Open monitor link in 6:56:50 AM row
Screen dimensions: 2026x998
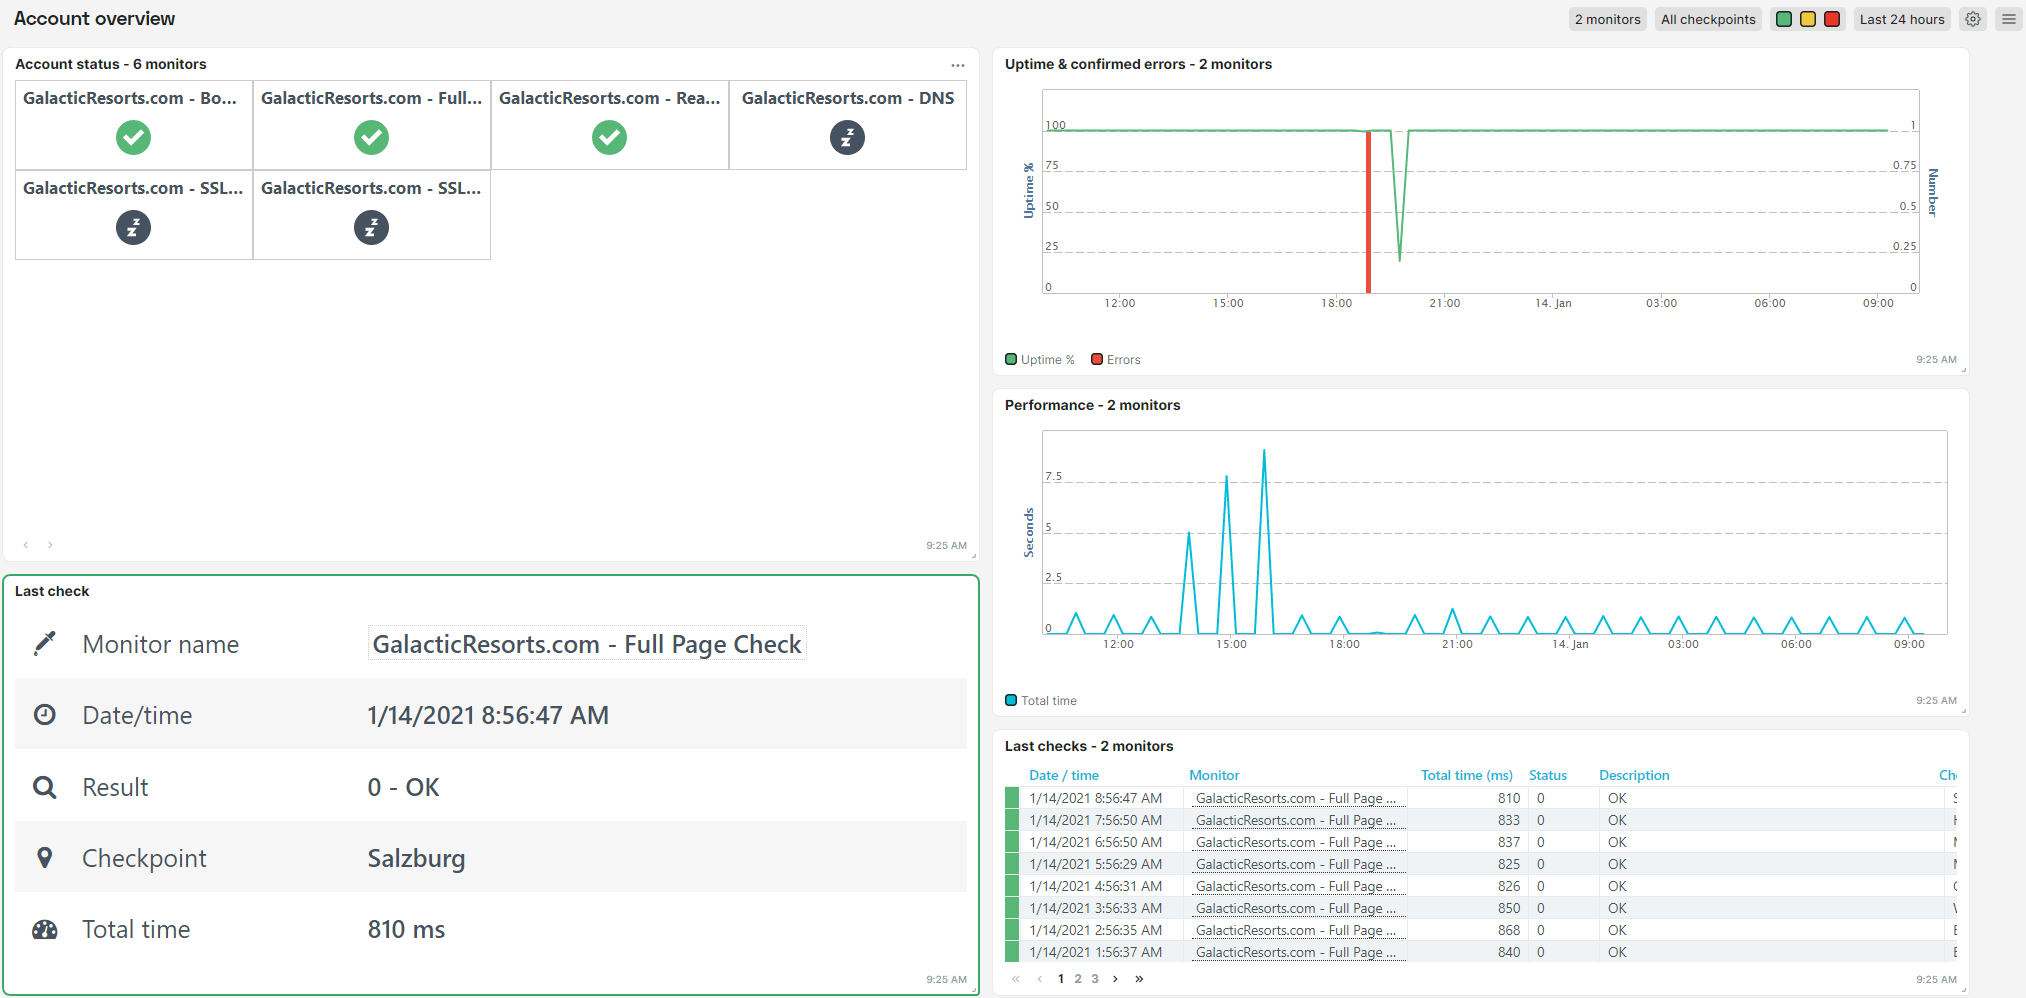pos(1296,842)
